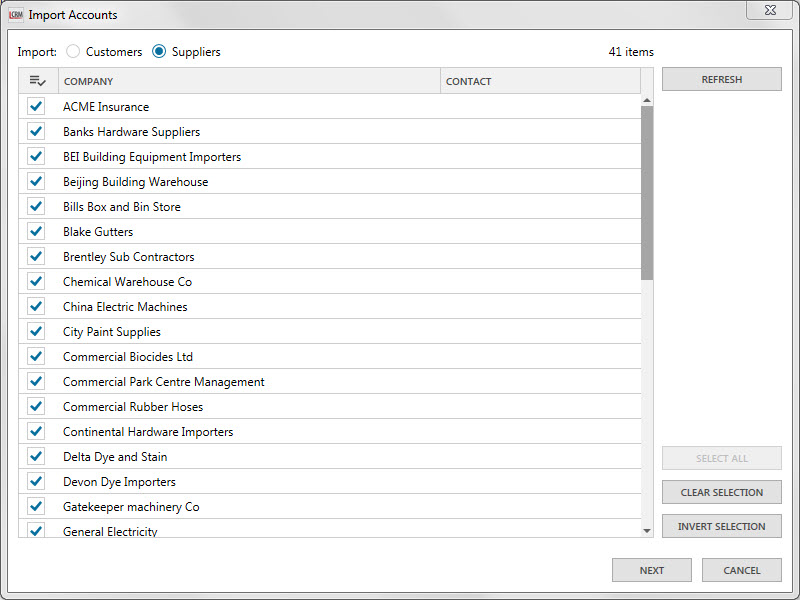Click the Clear Selection button
Viewport: 800px width, 600px height.
click(721, 493)
